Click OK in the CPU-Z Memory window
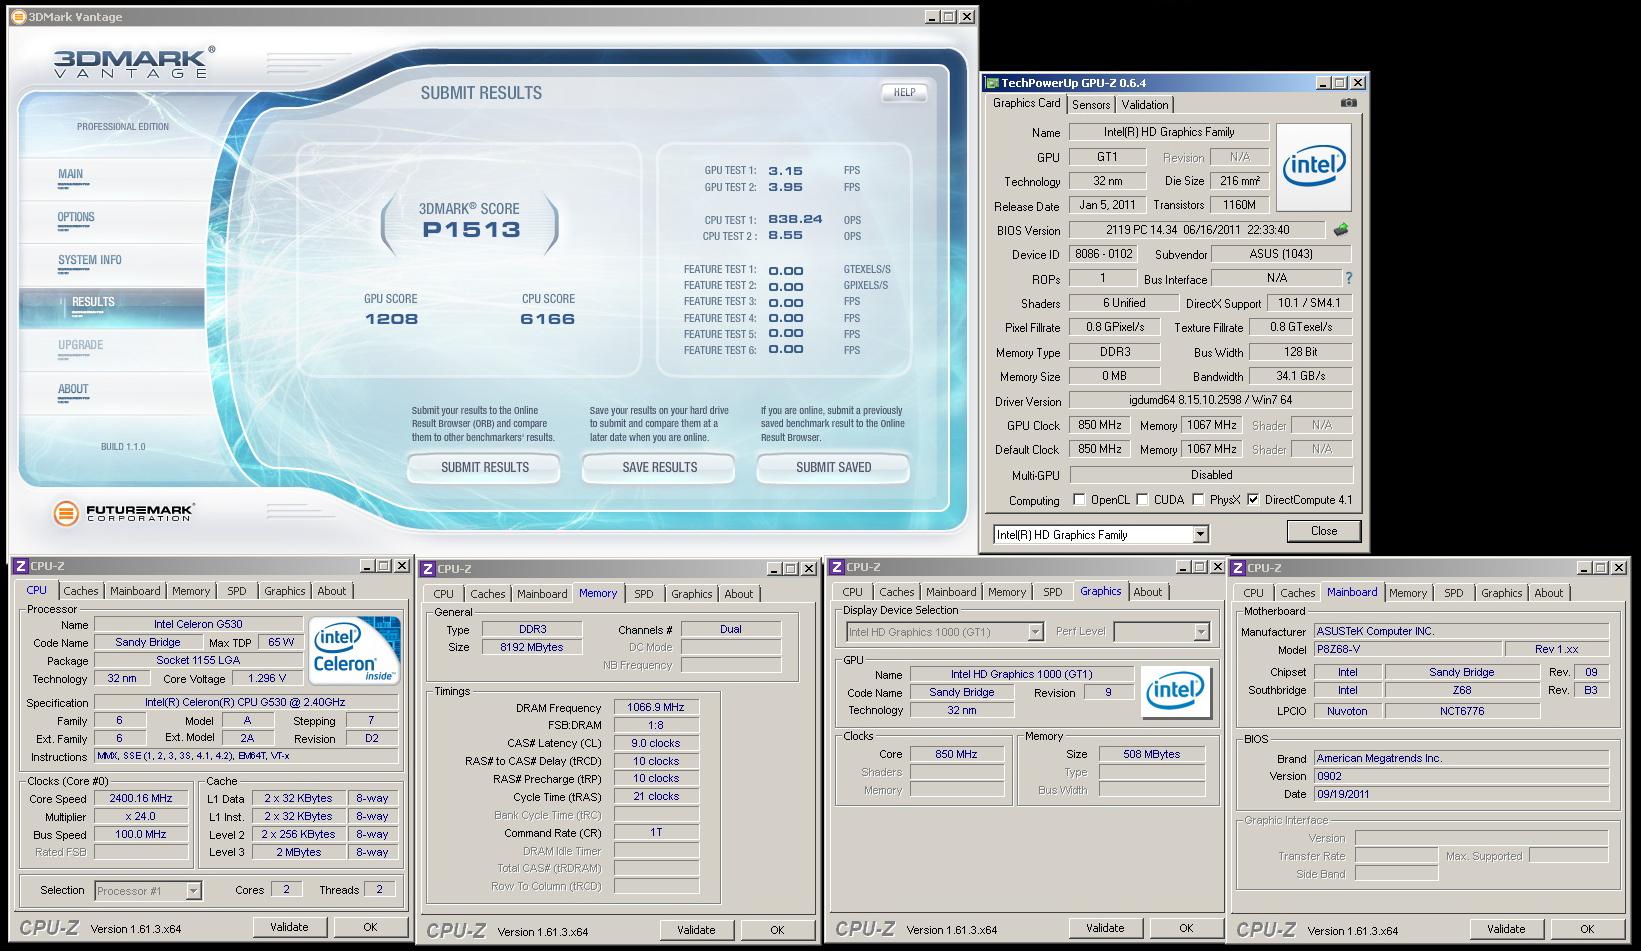Viewport: 1641px width, 951px height. point(777,930)
